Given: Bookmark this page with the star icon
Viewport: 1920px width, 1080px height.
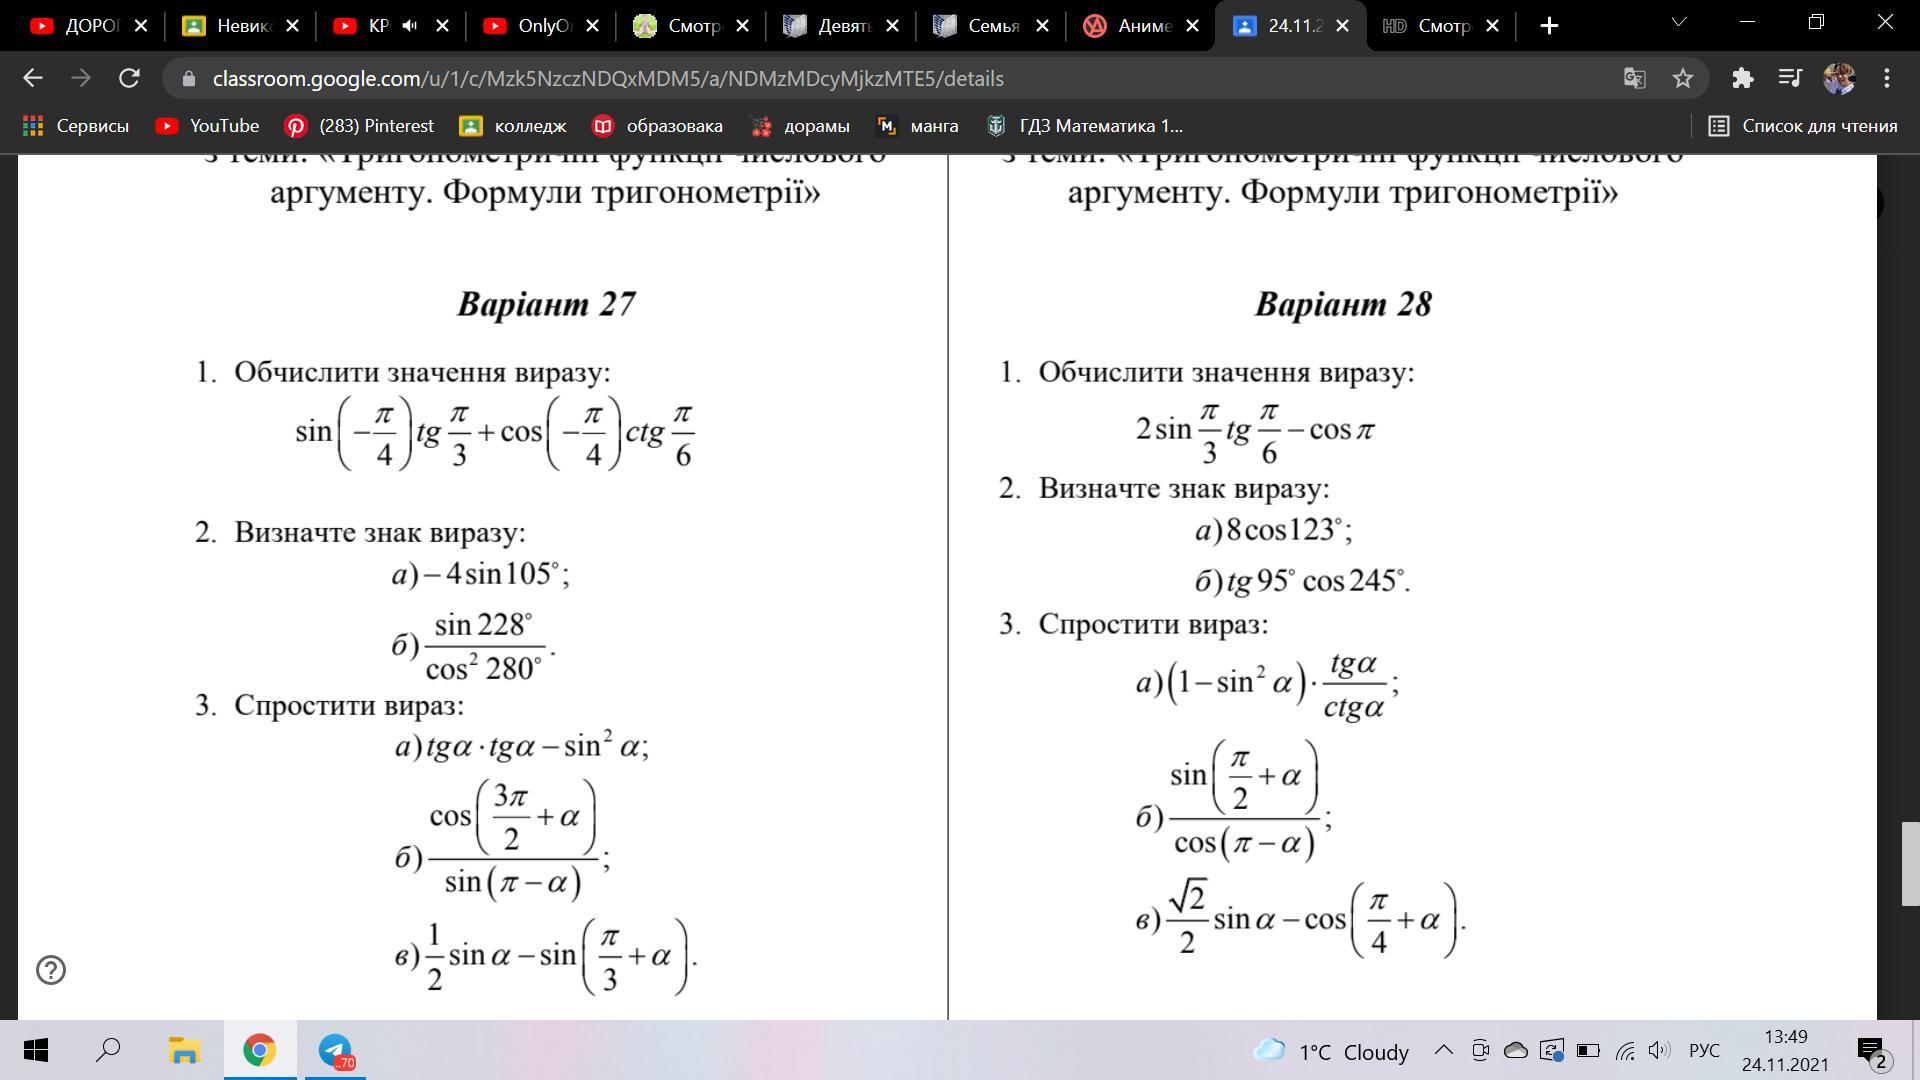Looking at the screenshot, I should tap(1683, 78).
